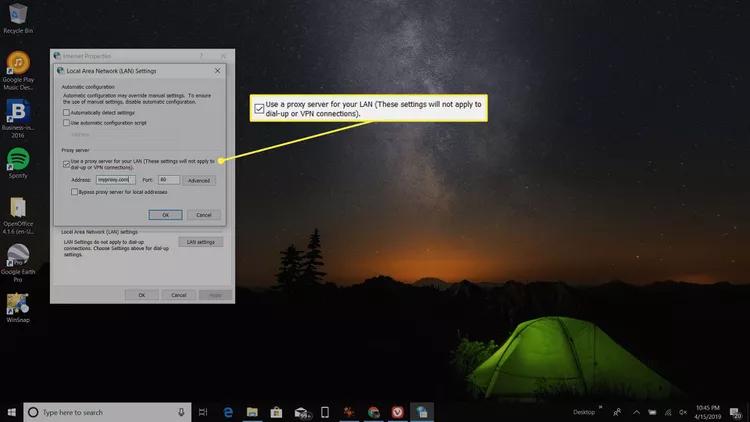Launch Microsoft Edge from the taskbar

click(228, 412)
